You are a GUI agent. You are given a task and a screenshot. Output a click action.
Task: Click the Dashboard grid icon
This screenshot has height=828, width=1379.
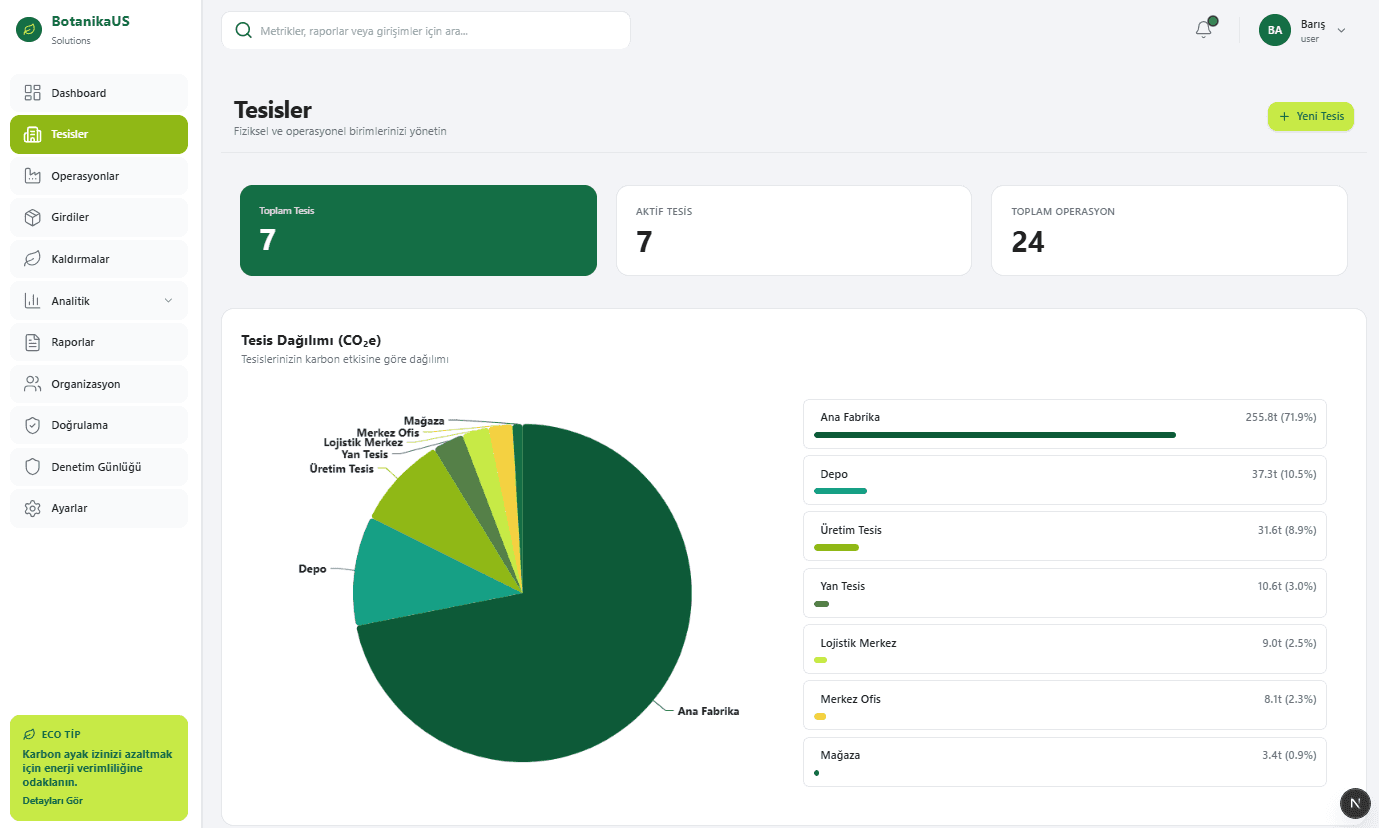tap(32, 93)
